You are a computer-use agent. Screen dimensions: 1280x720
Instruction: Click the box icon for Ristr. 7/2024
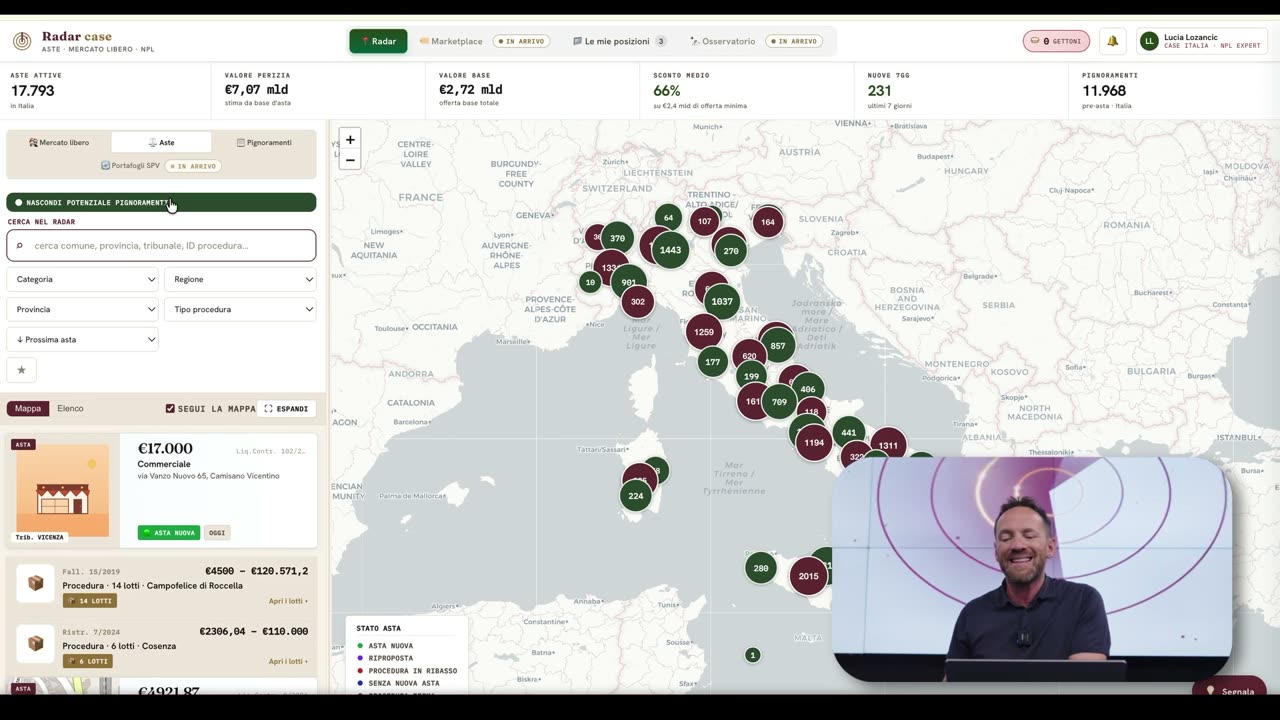(x=35, y=644)
